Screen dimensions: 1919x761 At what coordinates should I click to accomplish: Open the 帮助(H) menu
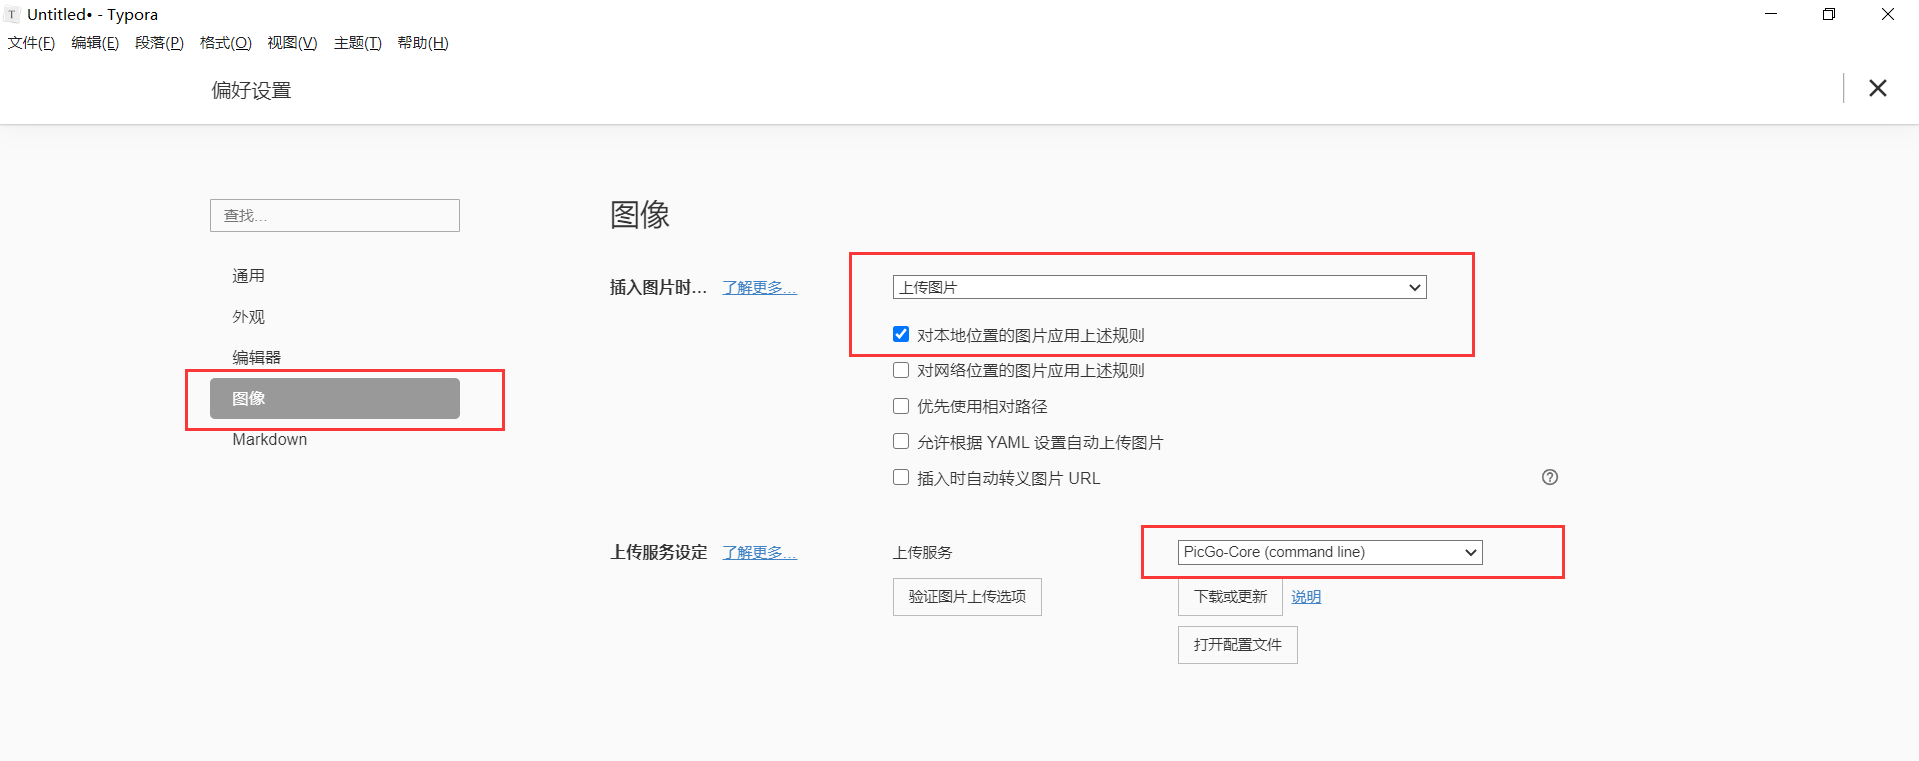pos(423,42)
